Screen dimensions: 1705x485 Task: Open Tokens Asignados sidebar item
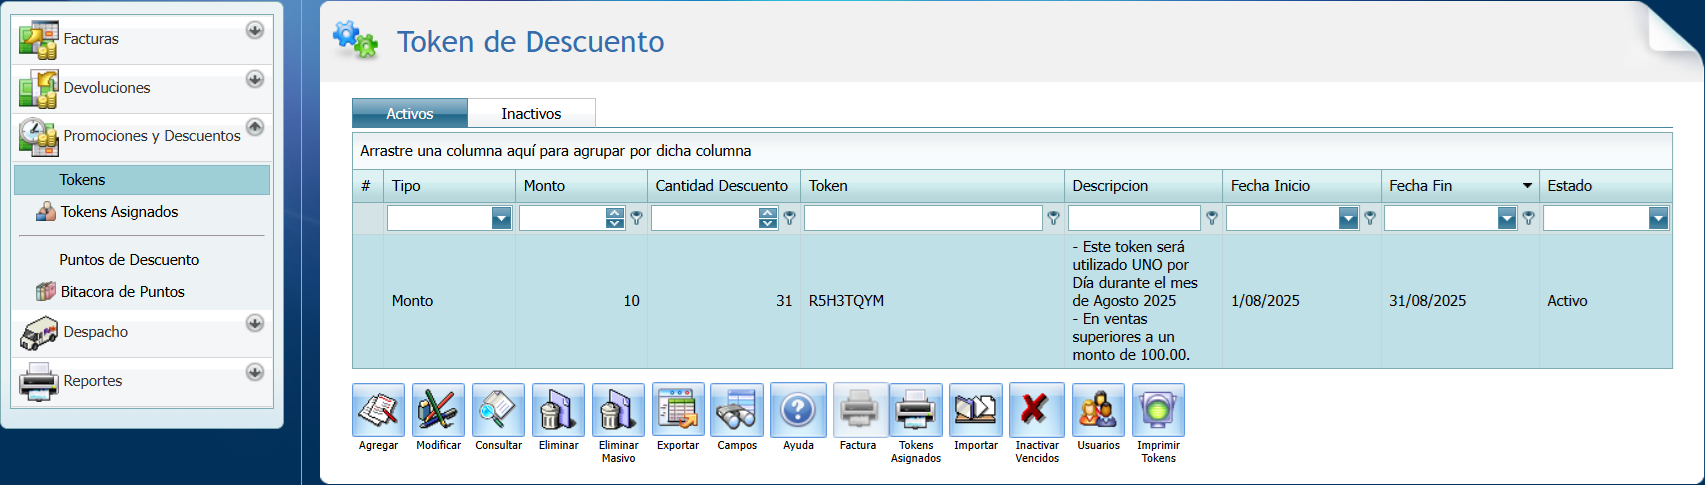click(x=119, y=212)
